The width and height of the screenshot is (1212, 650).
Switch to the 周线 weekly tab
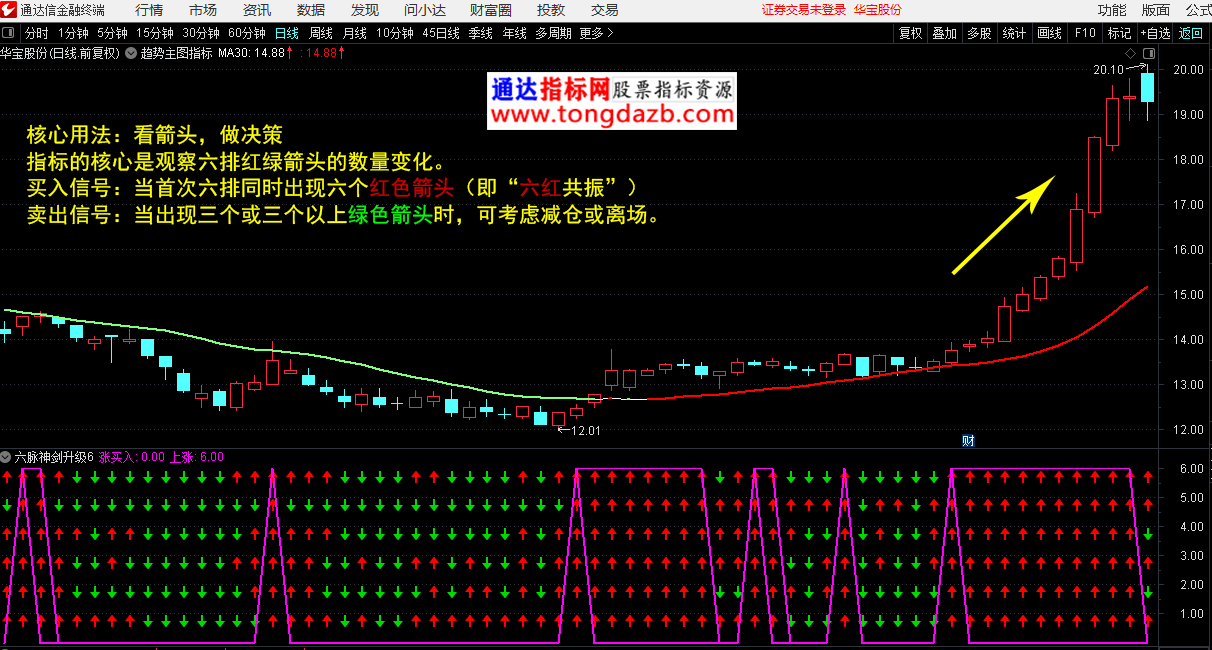click(x=321, y=33)
